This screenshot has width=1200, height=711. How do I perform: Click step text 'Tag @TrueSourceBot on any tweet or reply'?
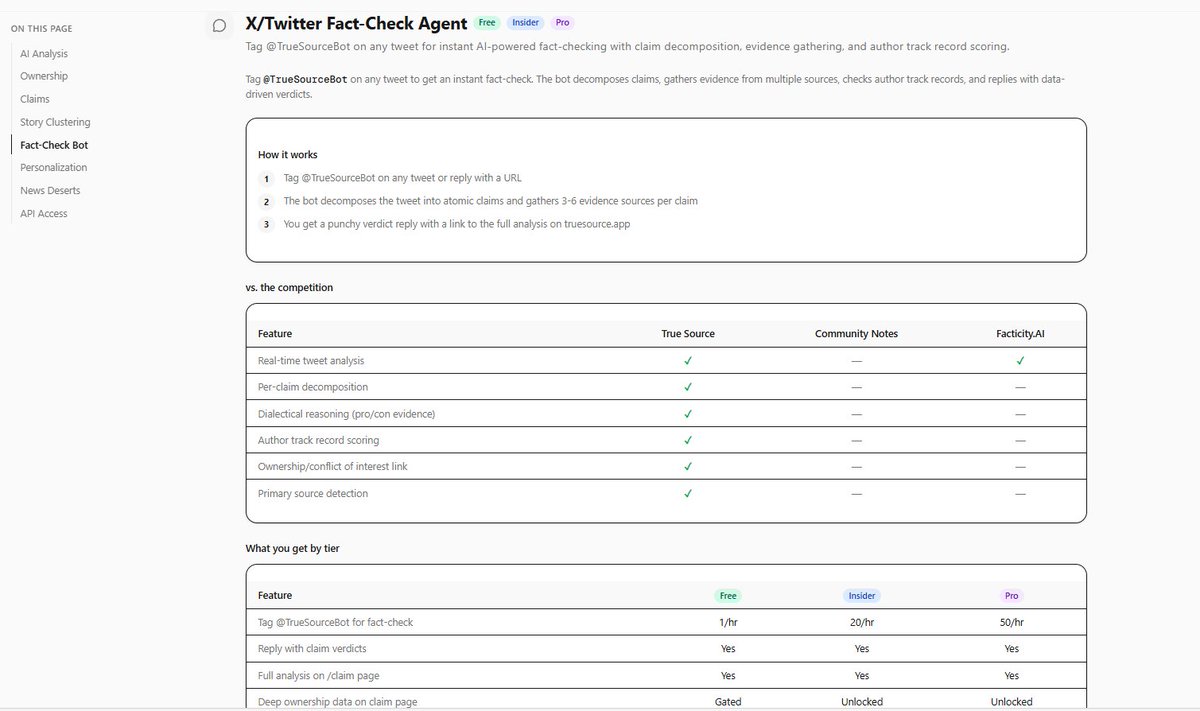[402, 178]
